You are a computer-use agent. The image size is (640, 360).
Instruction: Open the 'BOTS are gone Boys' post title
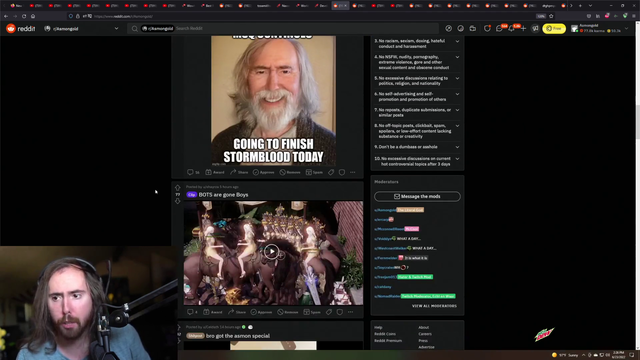(x=223, y=195)
